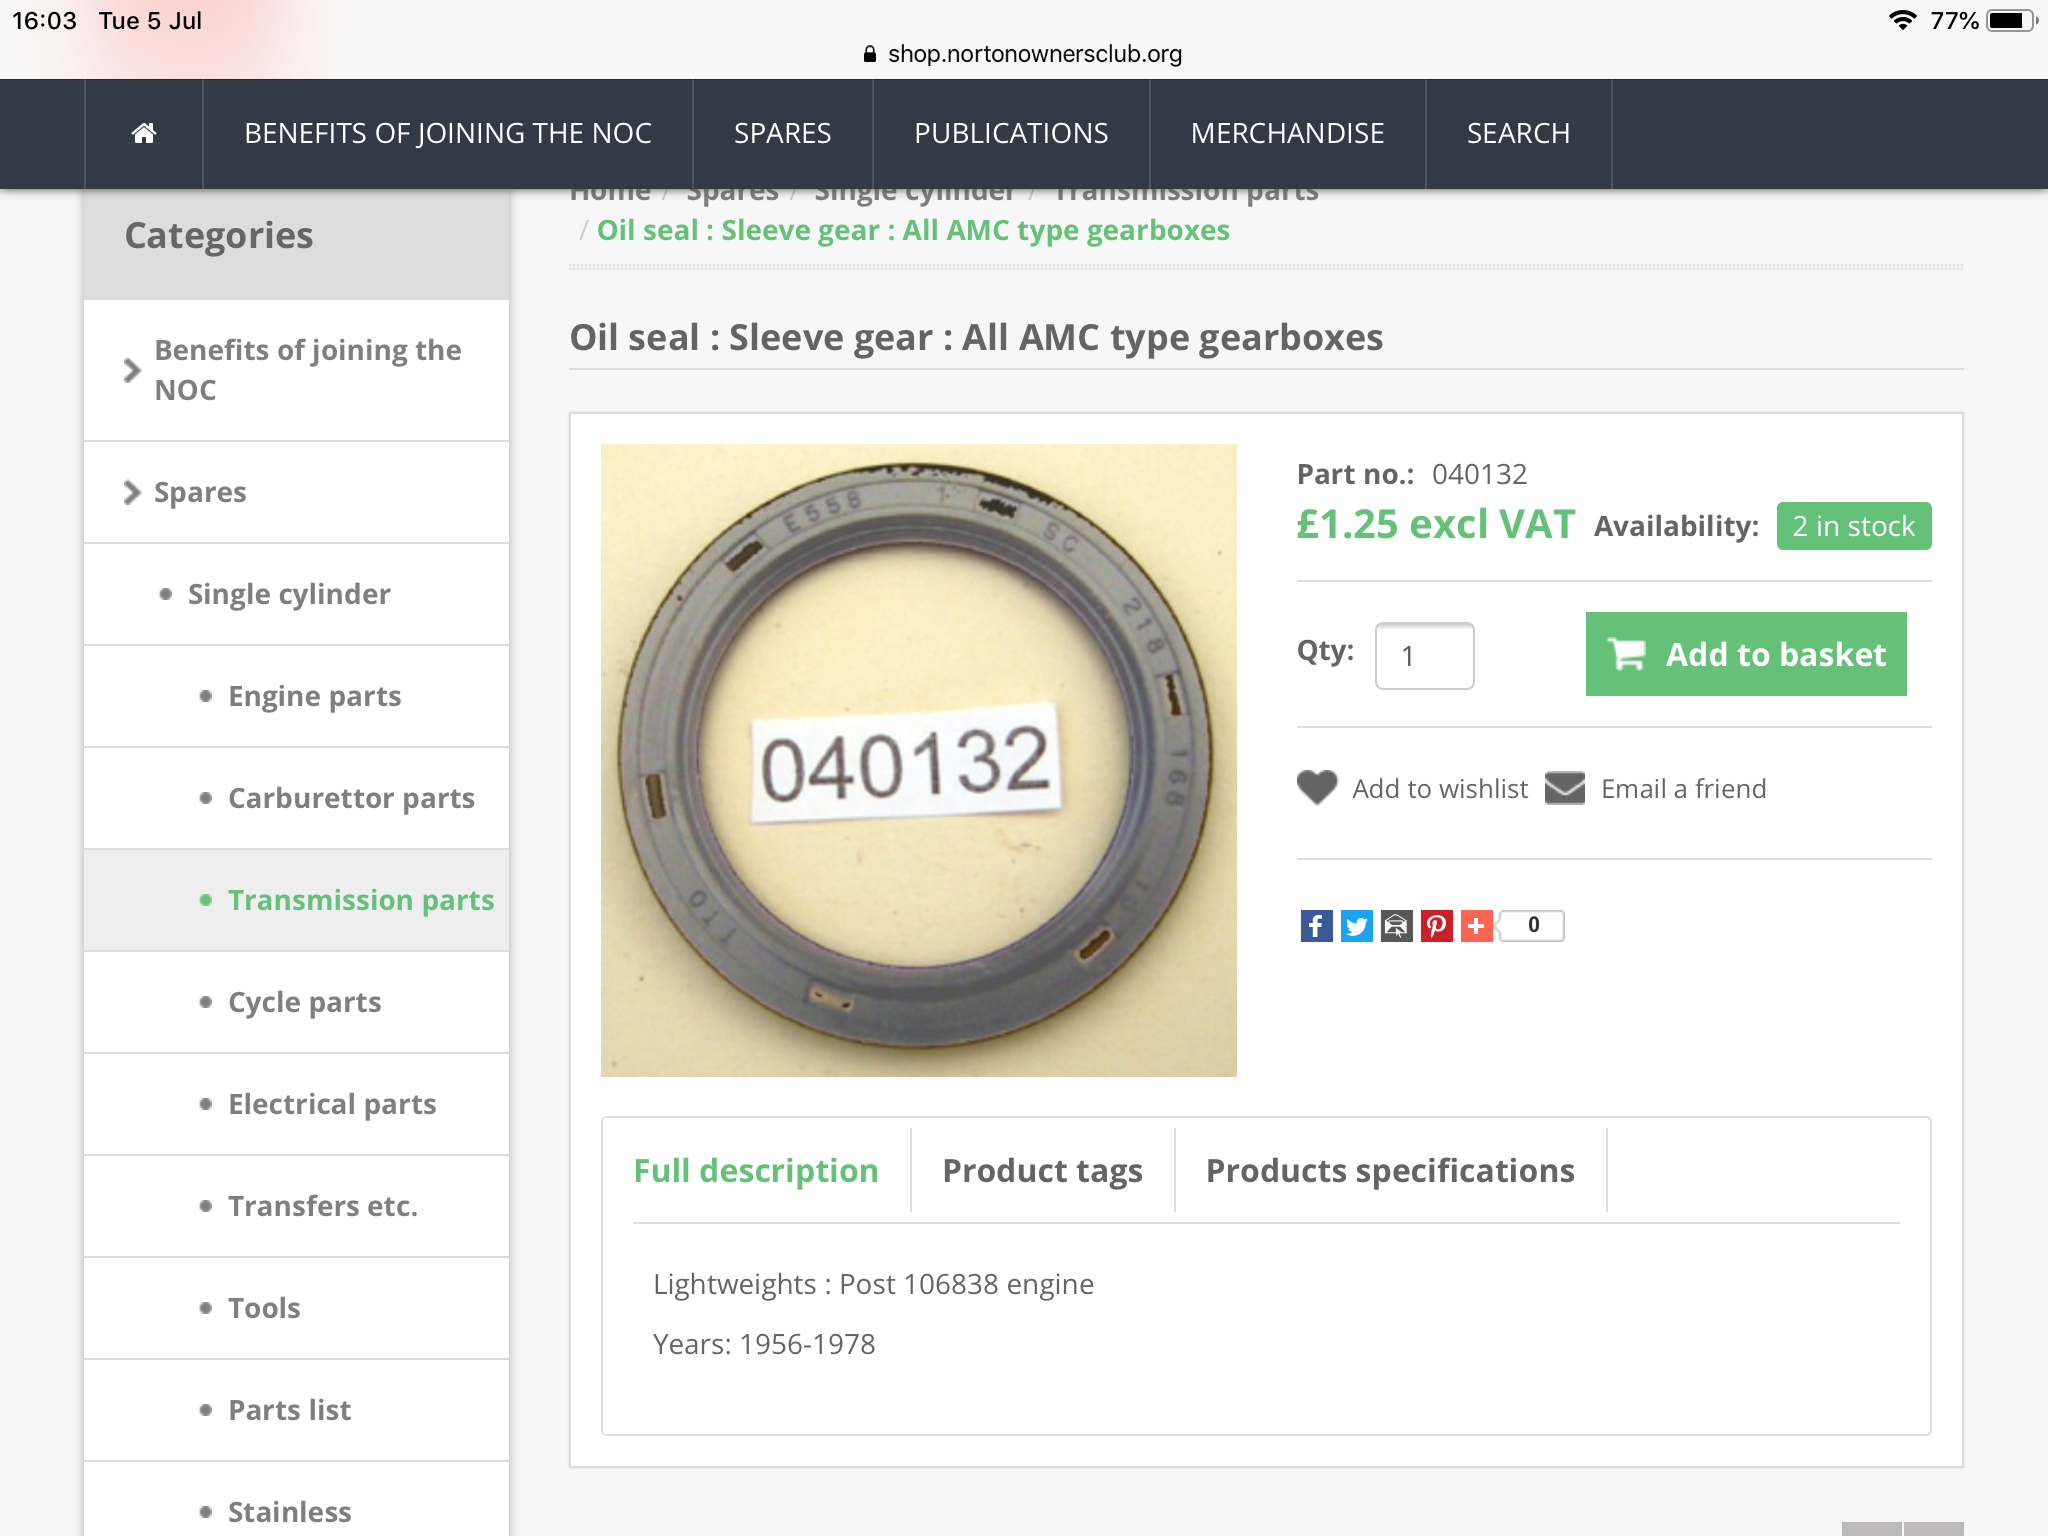
Task: Expand Benefits of joining the NOC chevron
Action: click(x=132, y=370)
